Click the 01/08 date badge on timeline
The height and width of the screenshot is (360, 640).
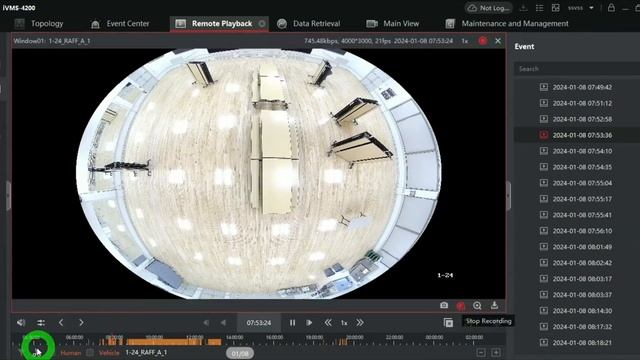(240, 353)
